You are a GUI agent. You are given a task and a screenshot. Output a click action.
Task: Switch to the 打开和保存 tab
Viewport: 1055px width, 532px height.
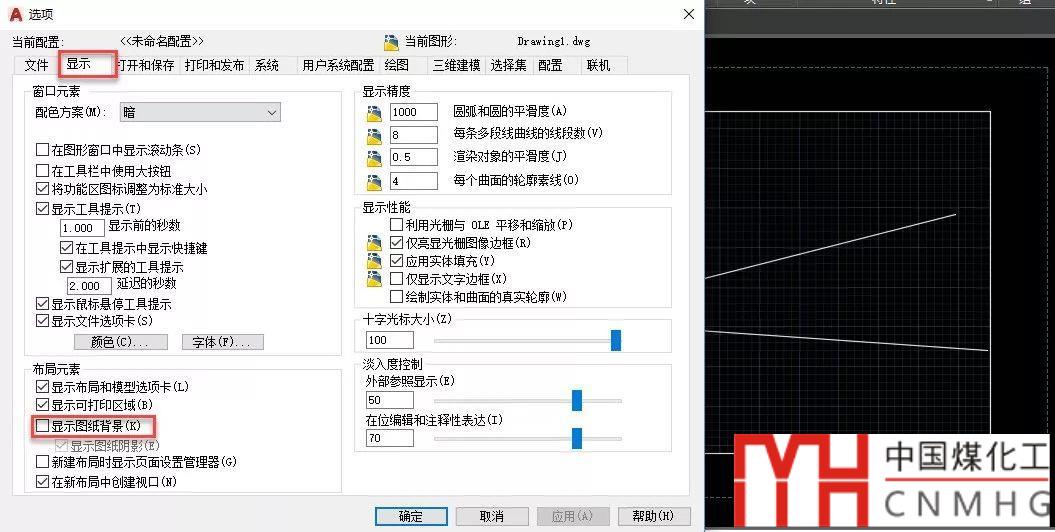(x=146, y=65)
